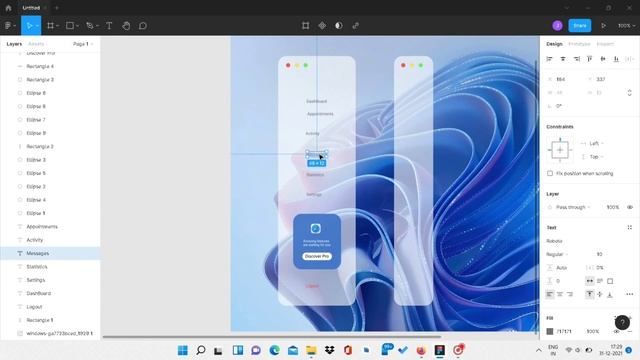Image resolution: width=640 pixels, height=360 pixels.
Task: Click Align left icon
Action: coord(549,59)
